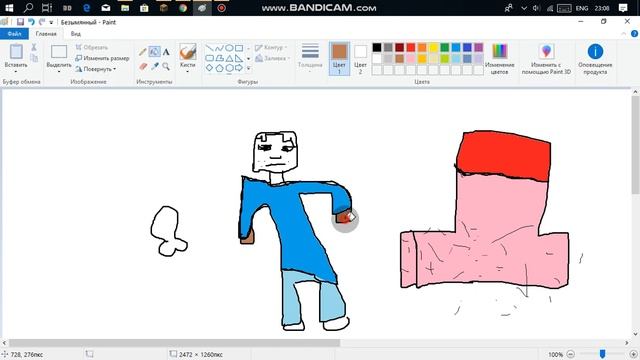Viewport: 640px width, 360px height.
Task: Switch to the View (Вид) tab
Action: pyautogui.click(x=76, y=34)
